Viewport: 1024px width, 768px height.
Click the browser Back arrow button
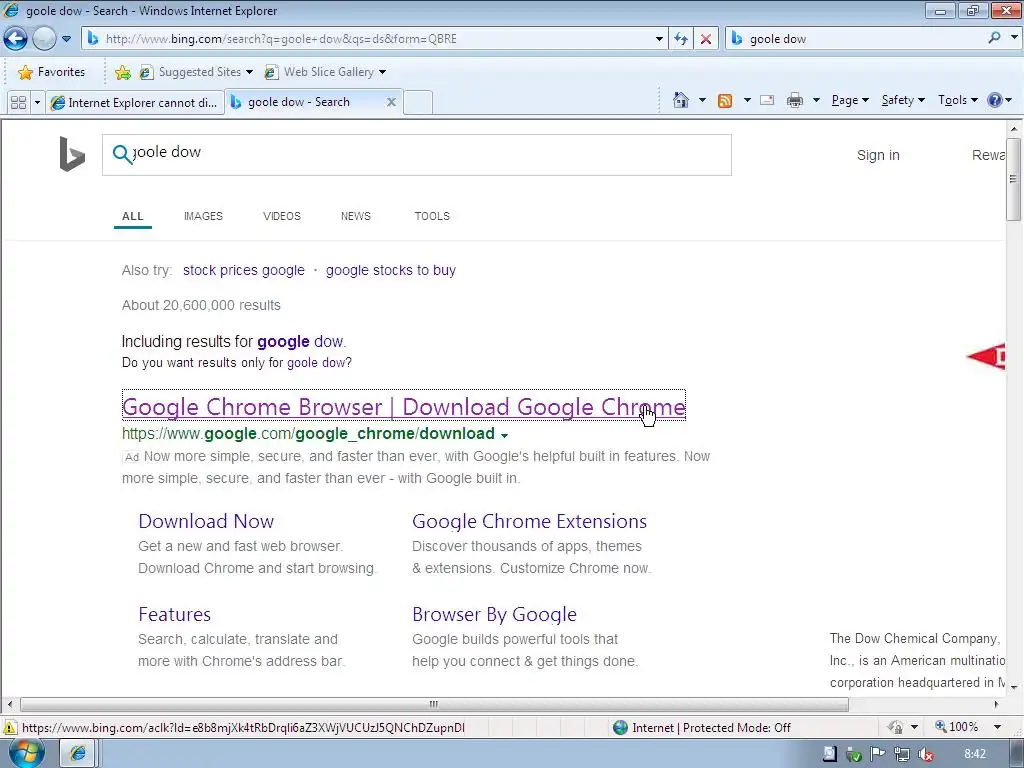click(16, 39)
